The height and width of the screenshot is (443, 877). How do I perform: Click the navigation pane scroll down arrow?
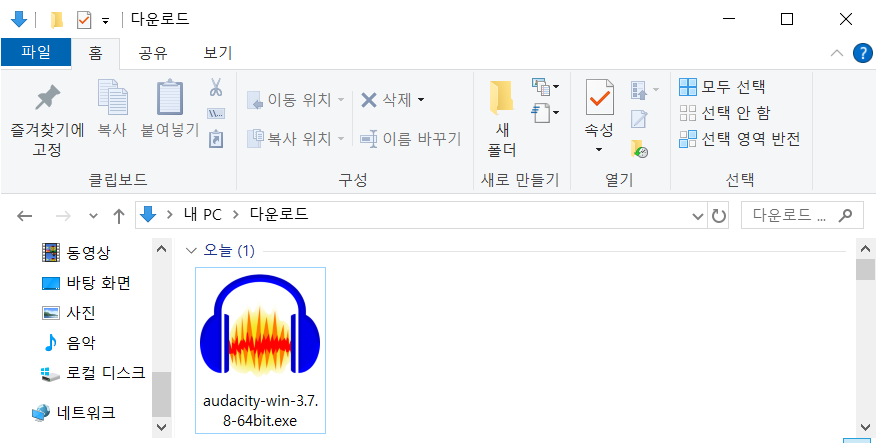coord(161,427)
